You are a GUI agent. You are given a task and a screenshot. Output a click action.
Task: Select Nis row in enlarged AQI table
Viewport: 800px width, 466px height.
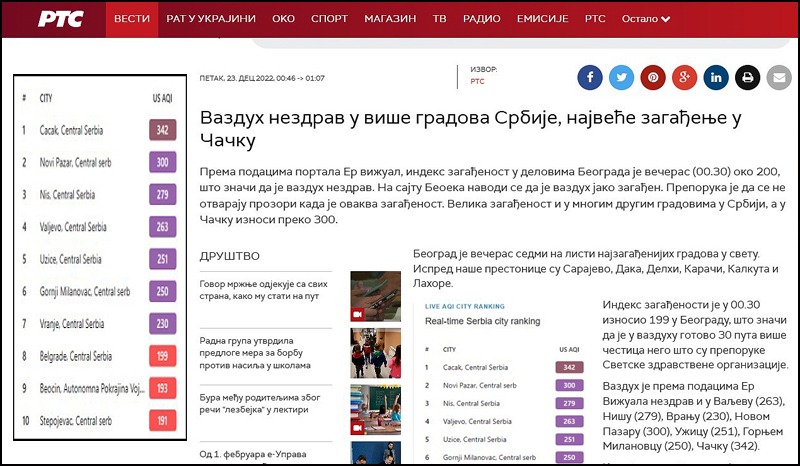pos(99,194)
